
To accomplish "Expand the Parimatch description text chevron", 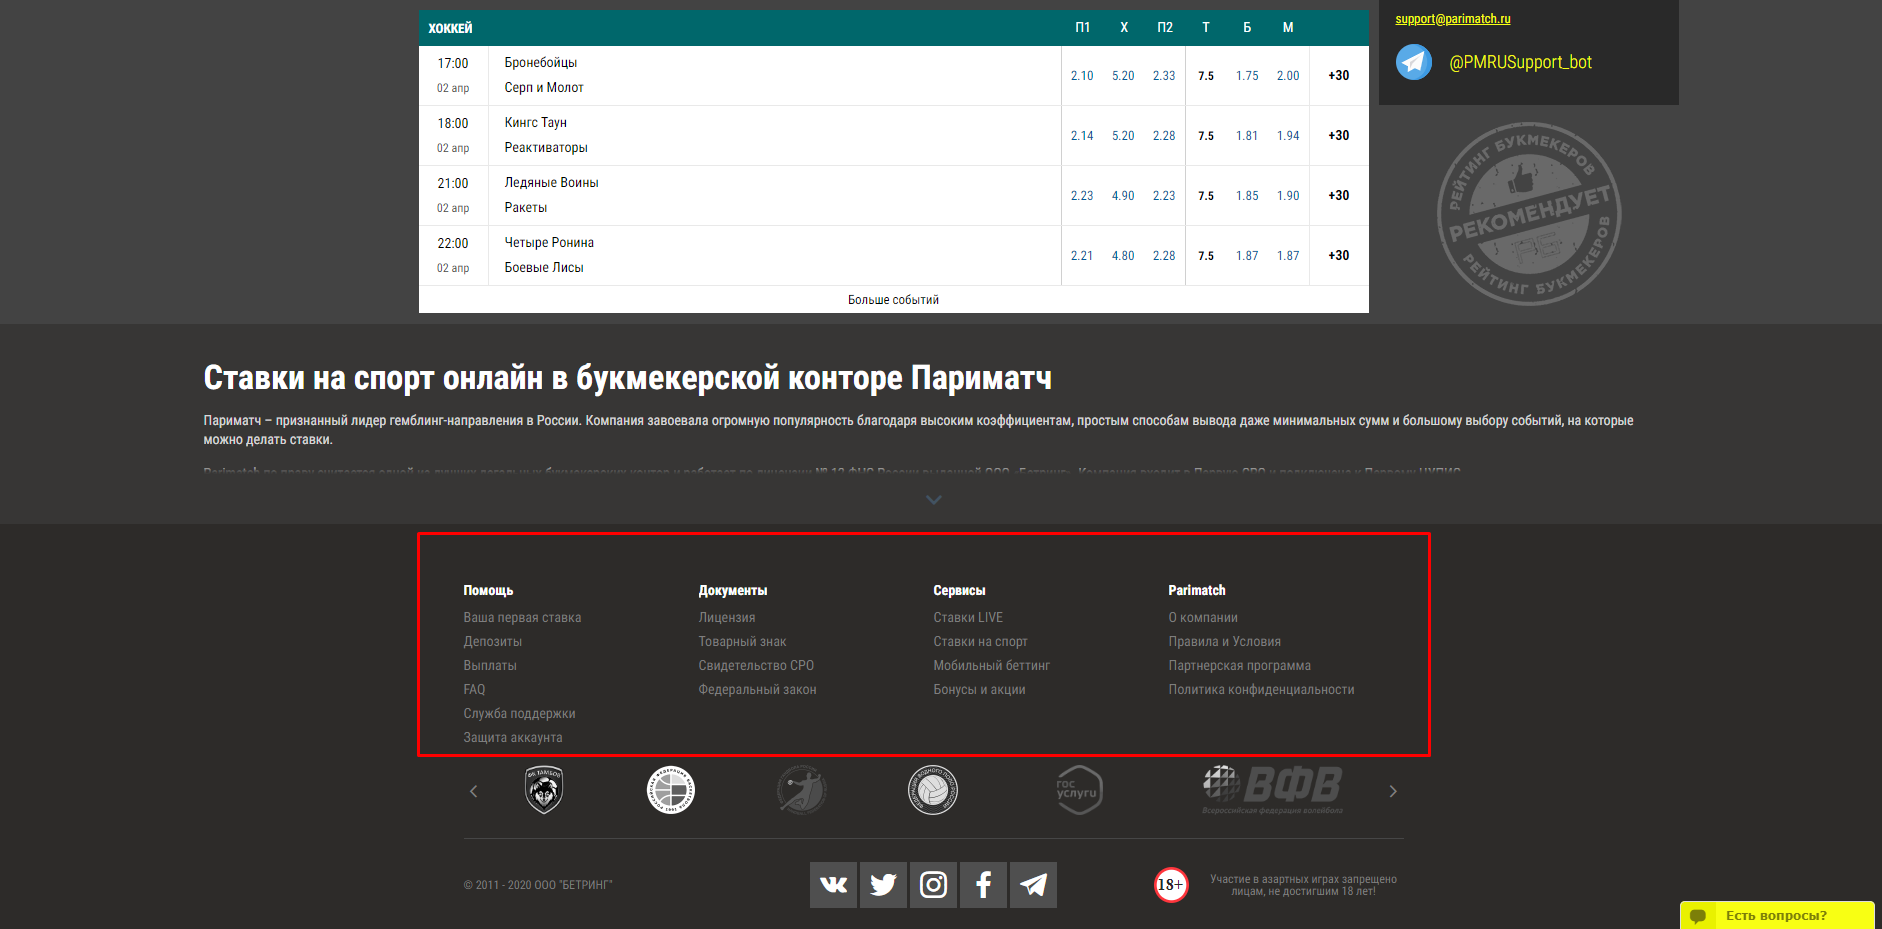I will pos(933,500).
